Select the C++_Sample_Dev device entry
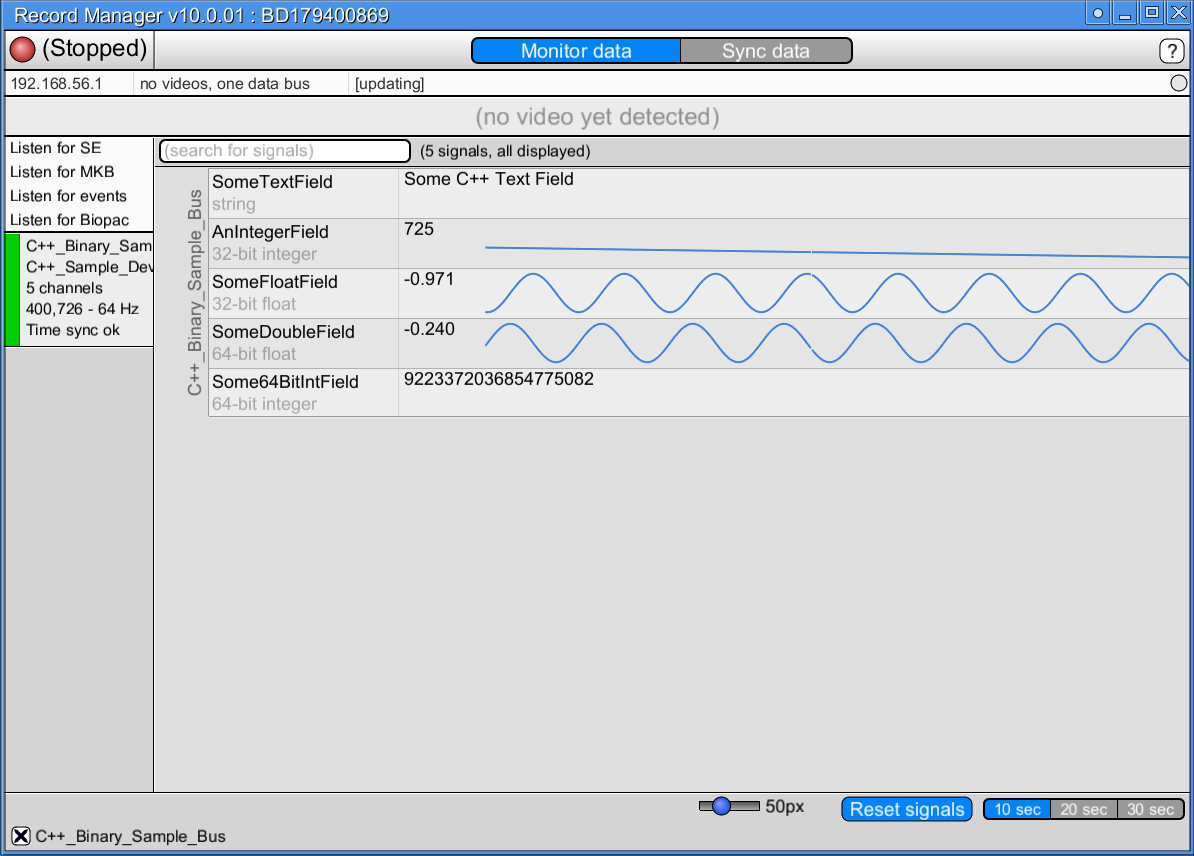1194x856 pixels. pyautogui.click(x=85, y=267)
